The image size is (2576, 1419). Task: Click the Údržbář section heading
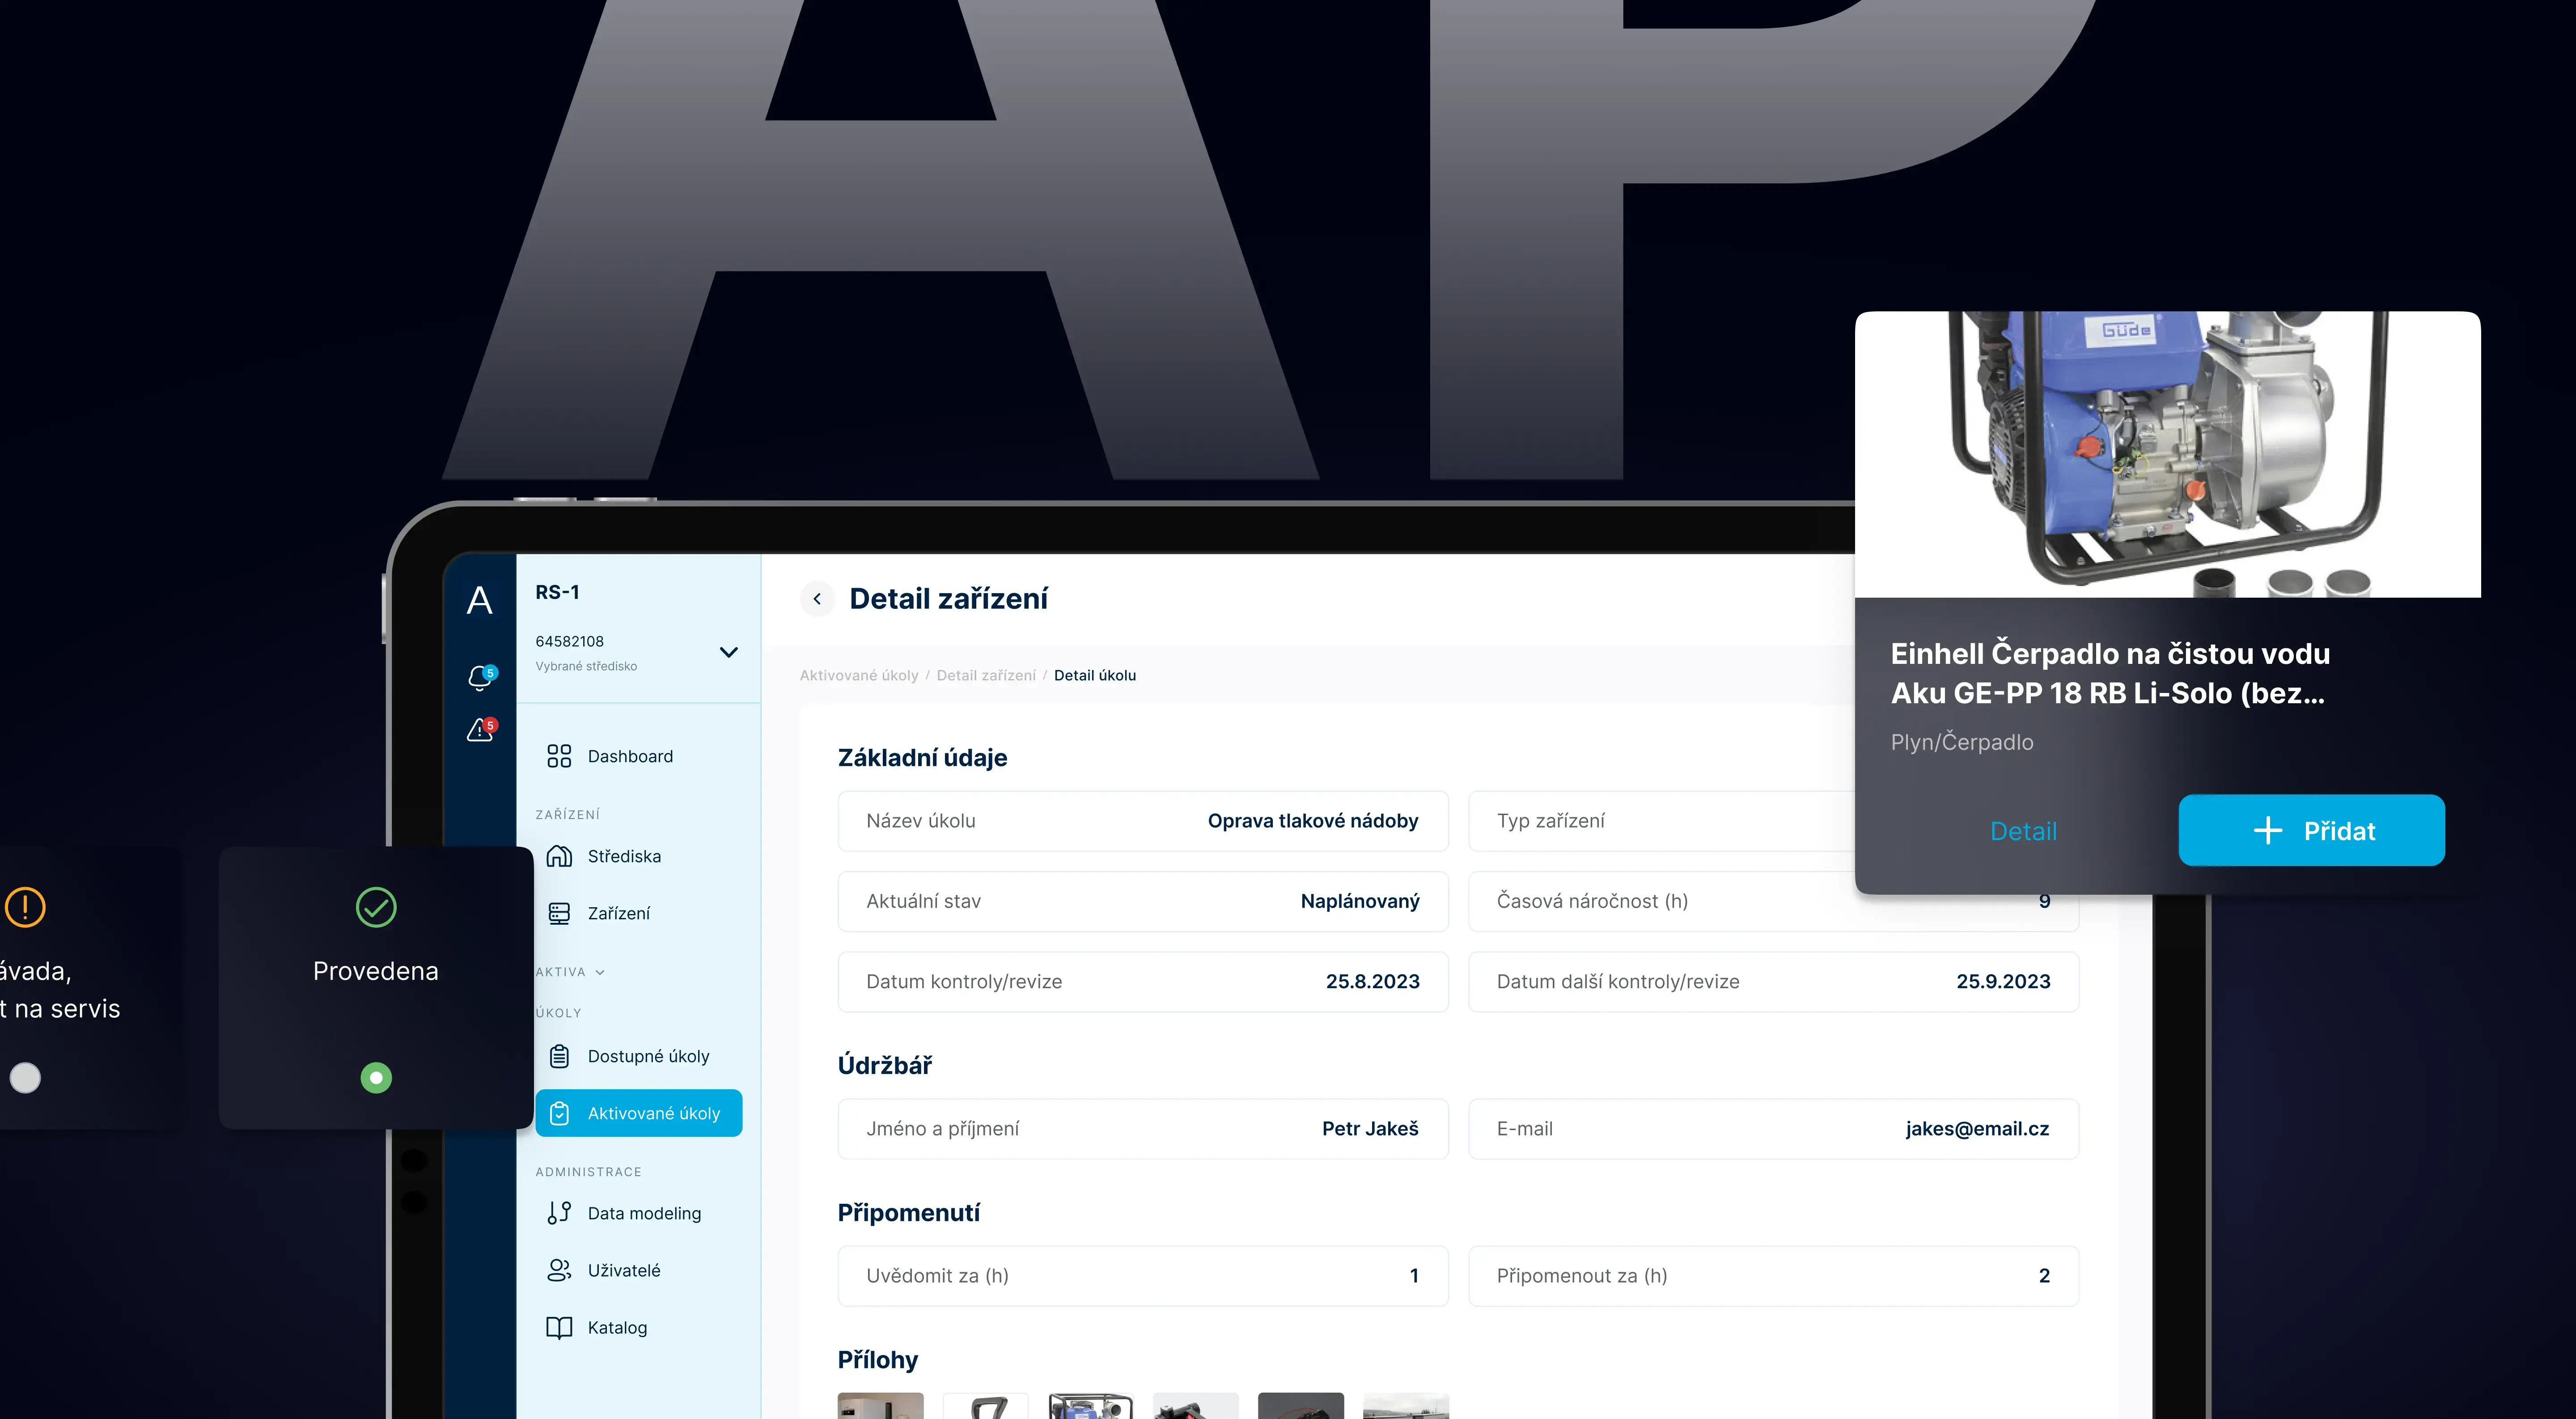[x=885, y=1065]
